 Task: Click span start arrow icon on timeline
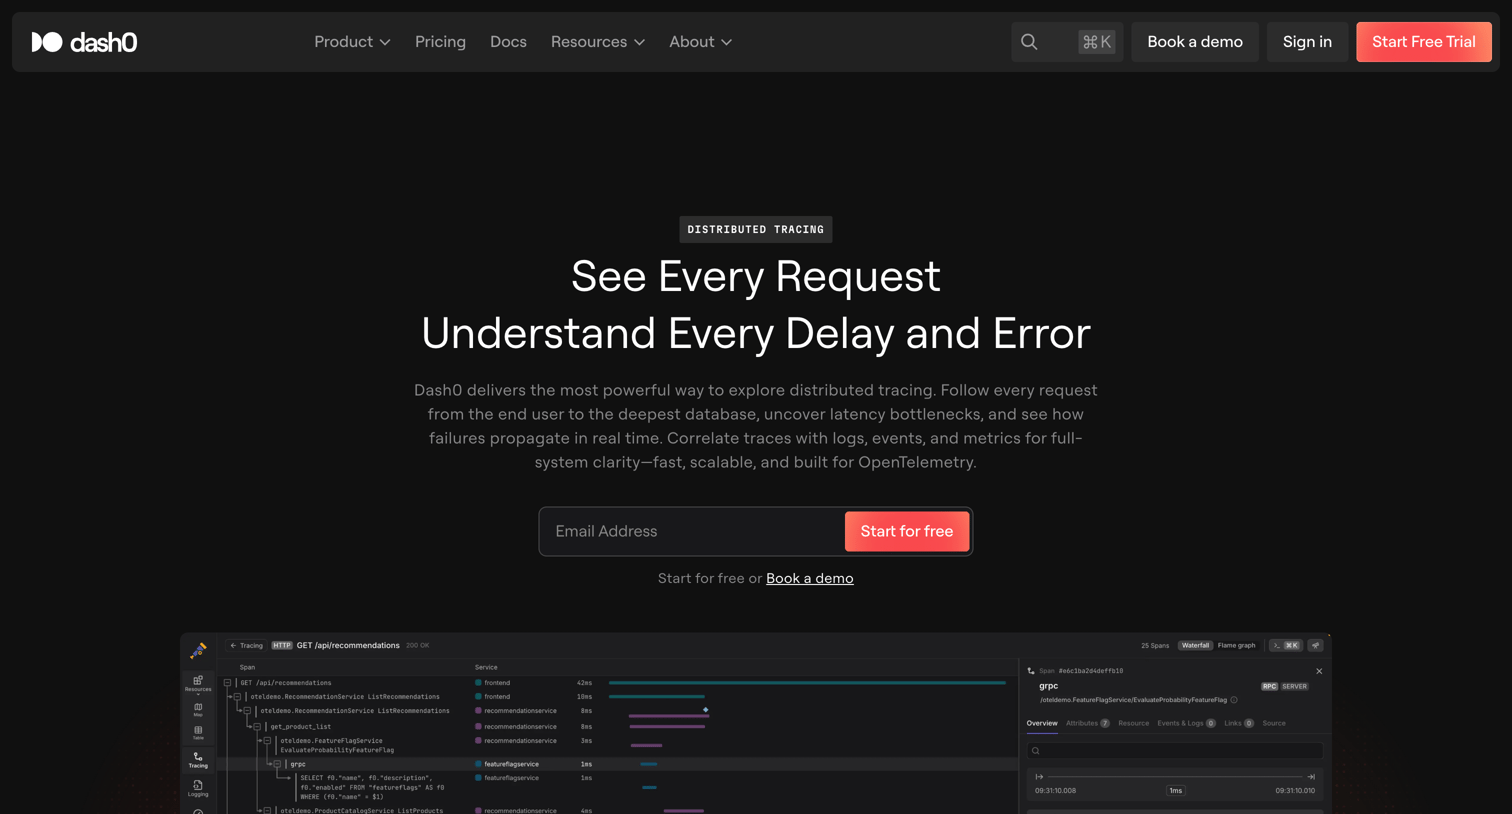1039,777
